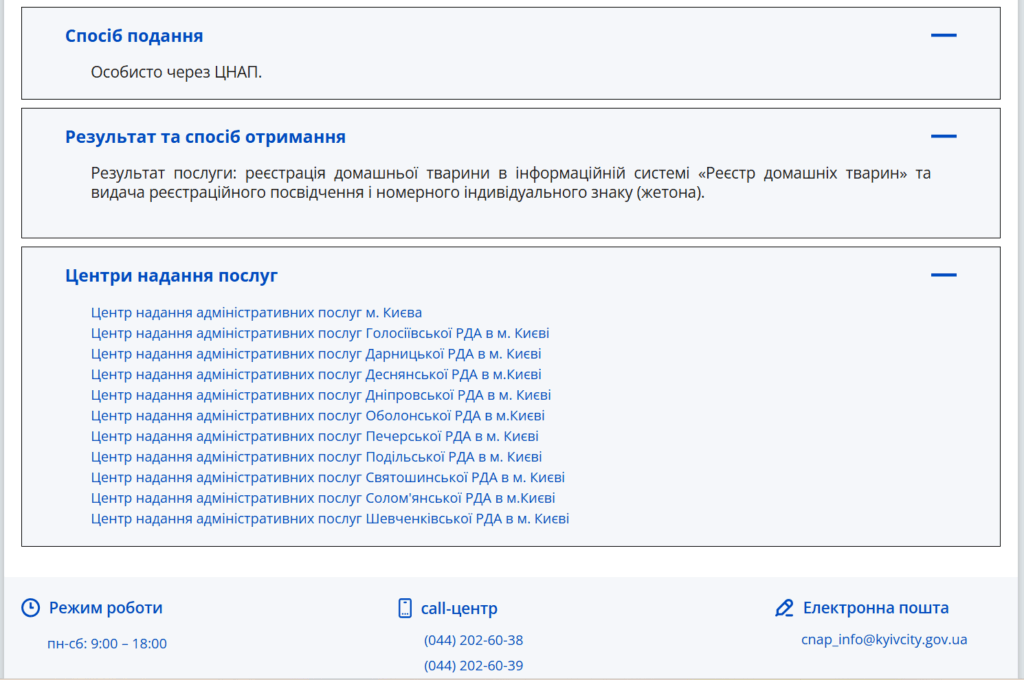Open the Солом'янської РДА center link
The image size is (1024, 680).
323,498
